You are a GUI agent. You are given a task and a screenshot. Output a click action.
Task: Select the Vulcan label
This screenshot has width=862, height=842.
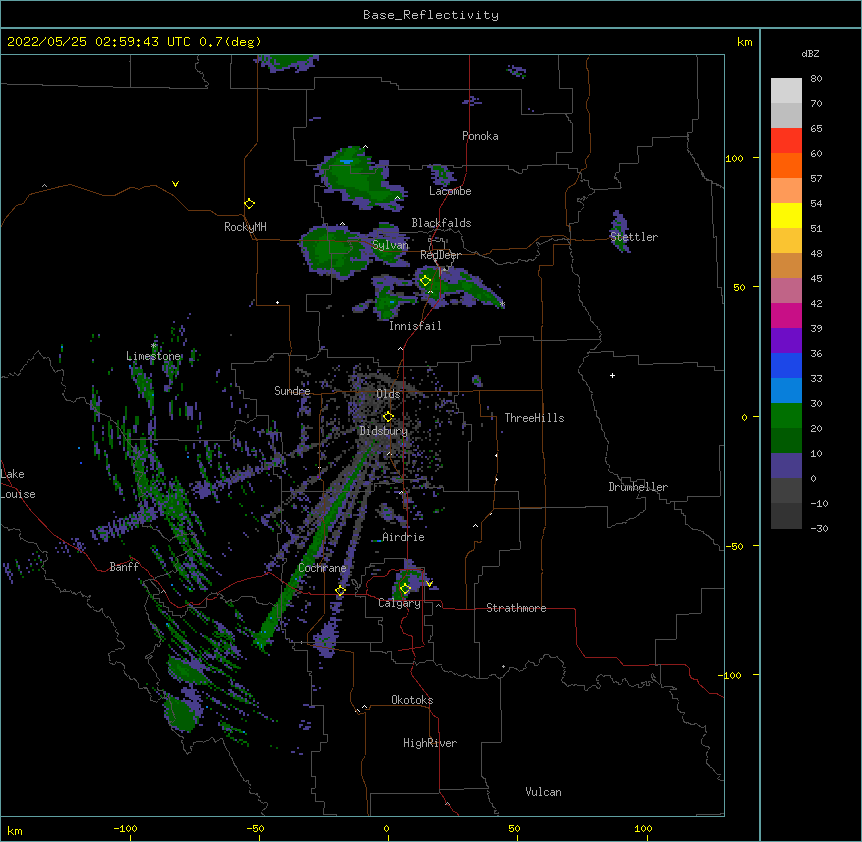click(543, 792)
